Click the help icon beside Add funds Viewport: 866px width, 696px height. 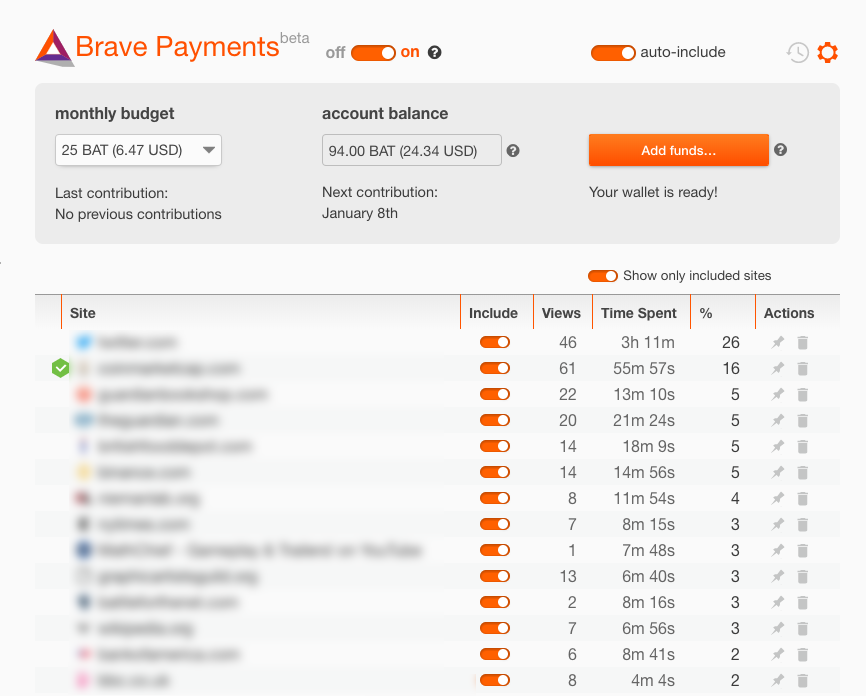780,150
